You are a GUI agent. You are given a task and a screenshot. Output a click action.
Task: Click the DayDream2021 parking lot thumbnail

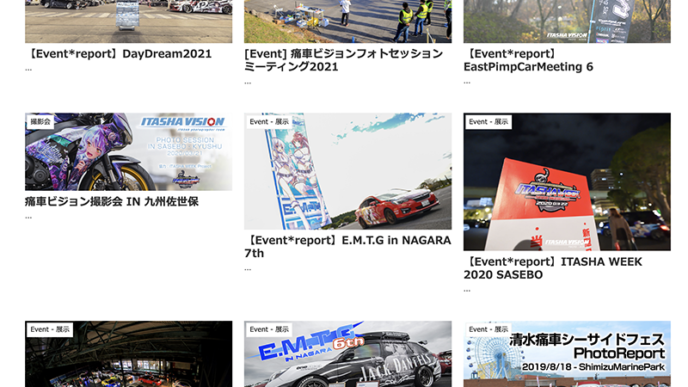[129, 21]
